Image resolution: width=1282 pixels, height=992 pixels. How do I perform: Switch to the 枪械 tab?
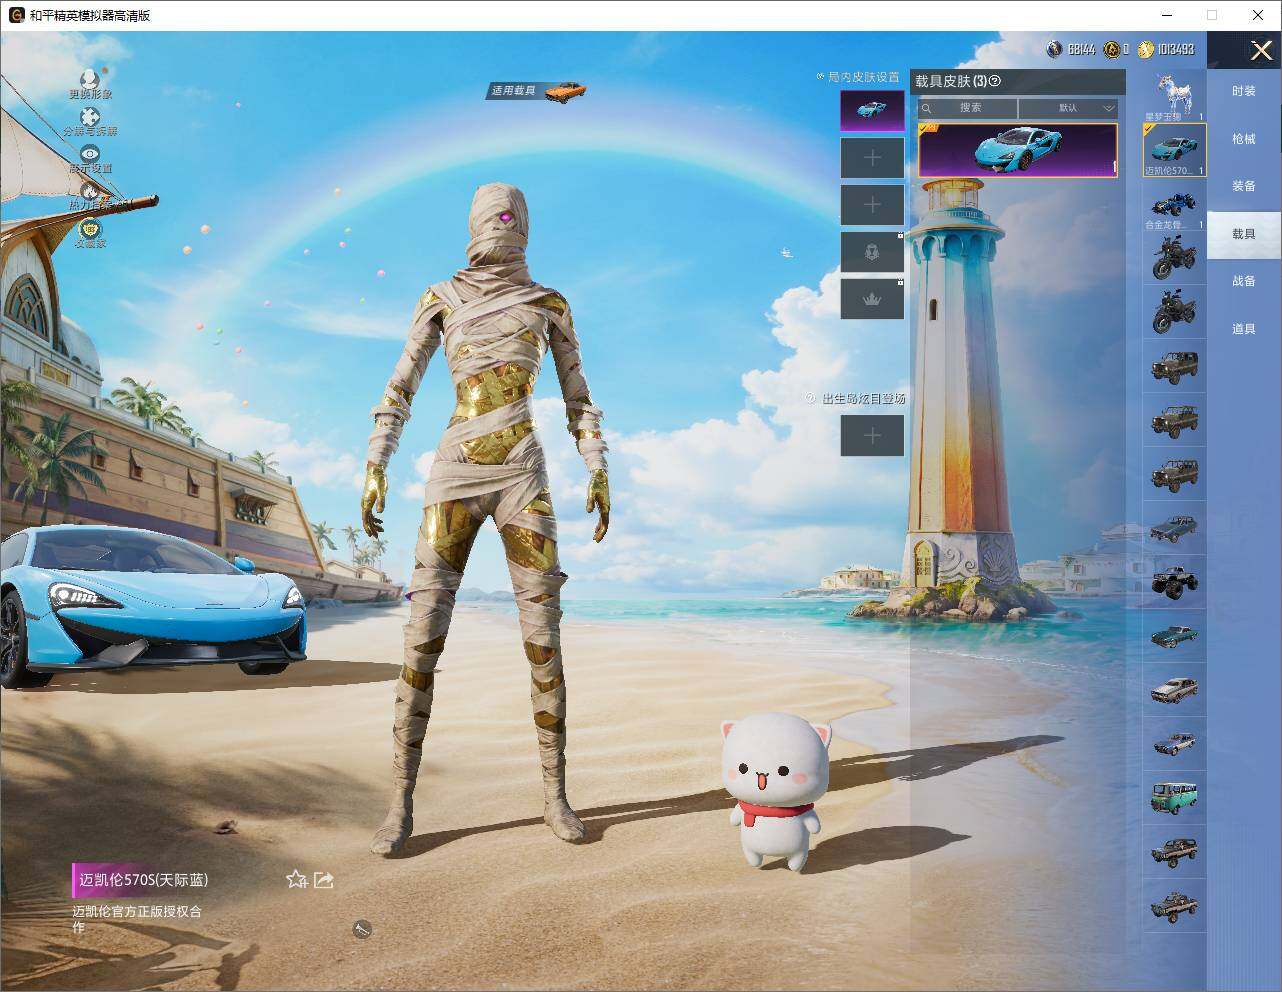[x=1243, y=139]
